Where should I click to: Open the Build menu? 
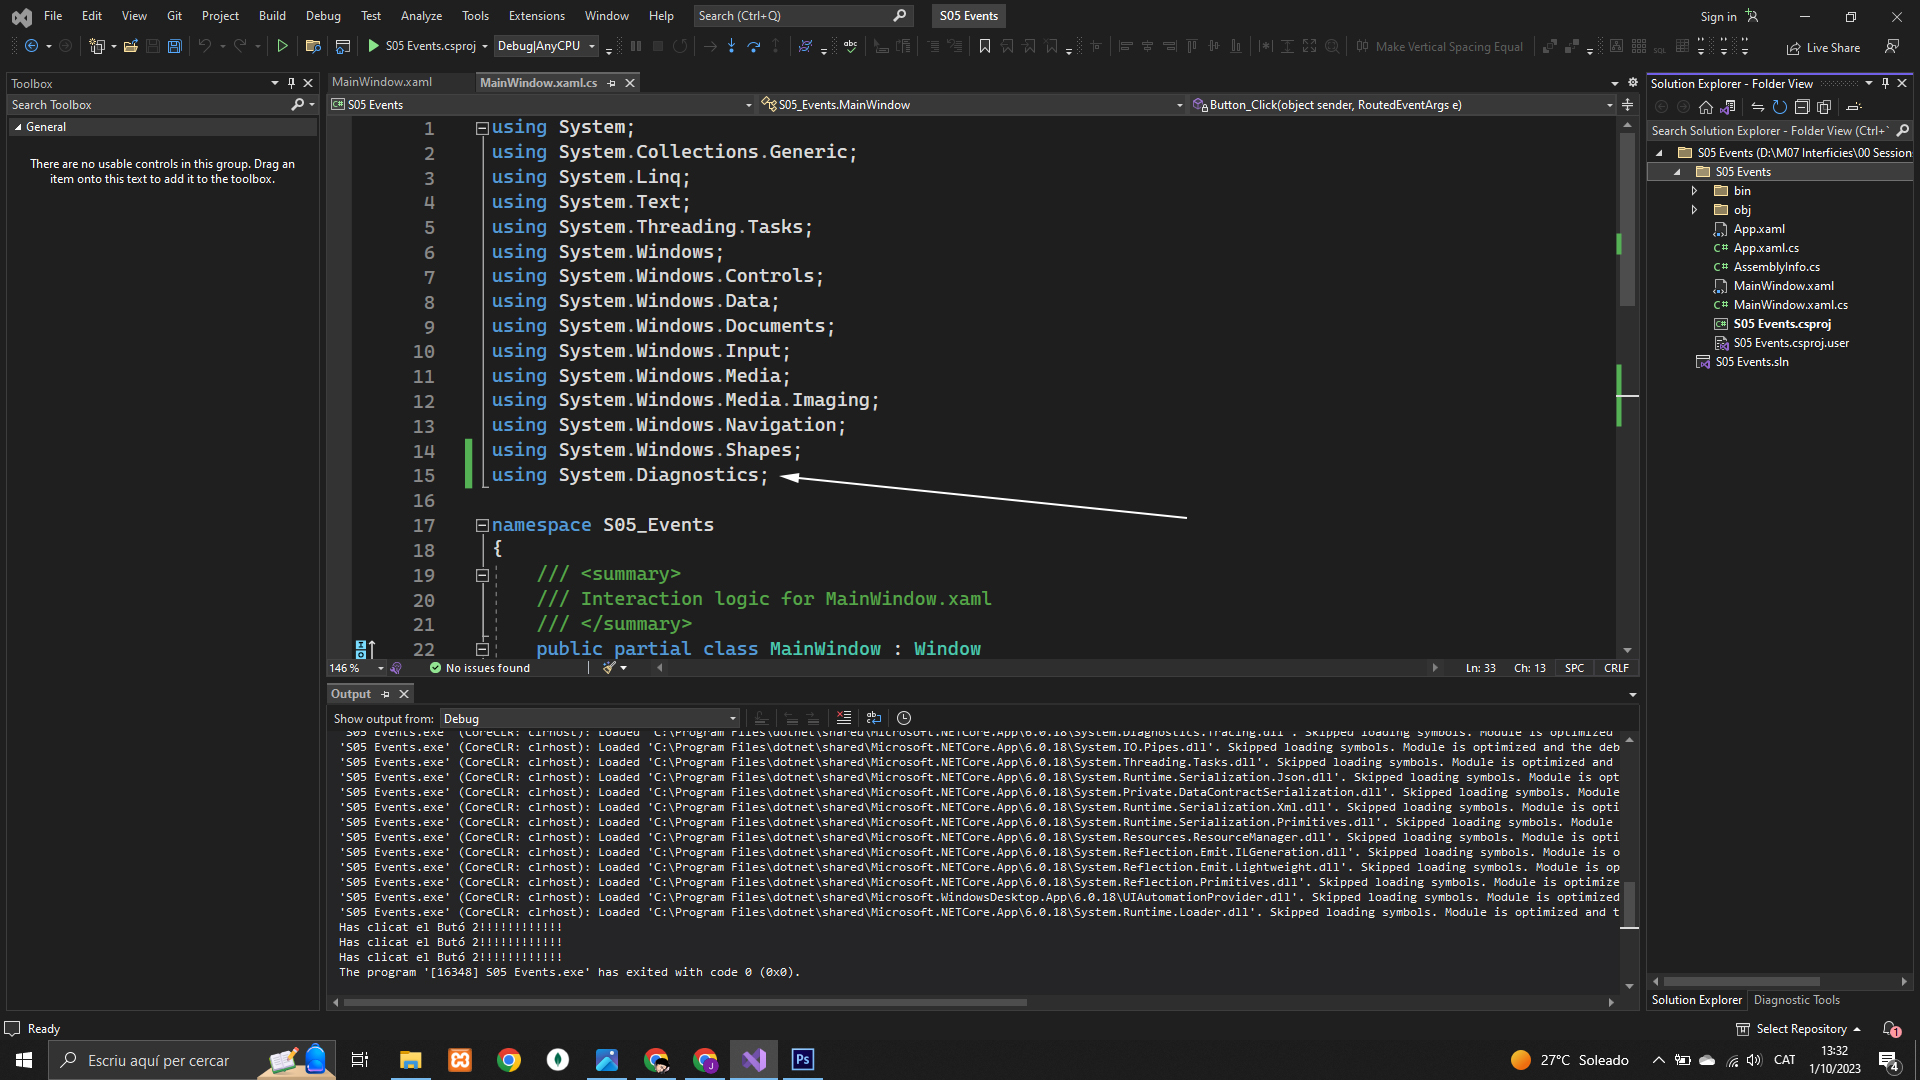[x=271, y=15]
